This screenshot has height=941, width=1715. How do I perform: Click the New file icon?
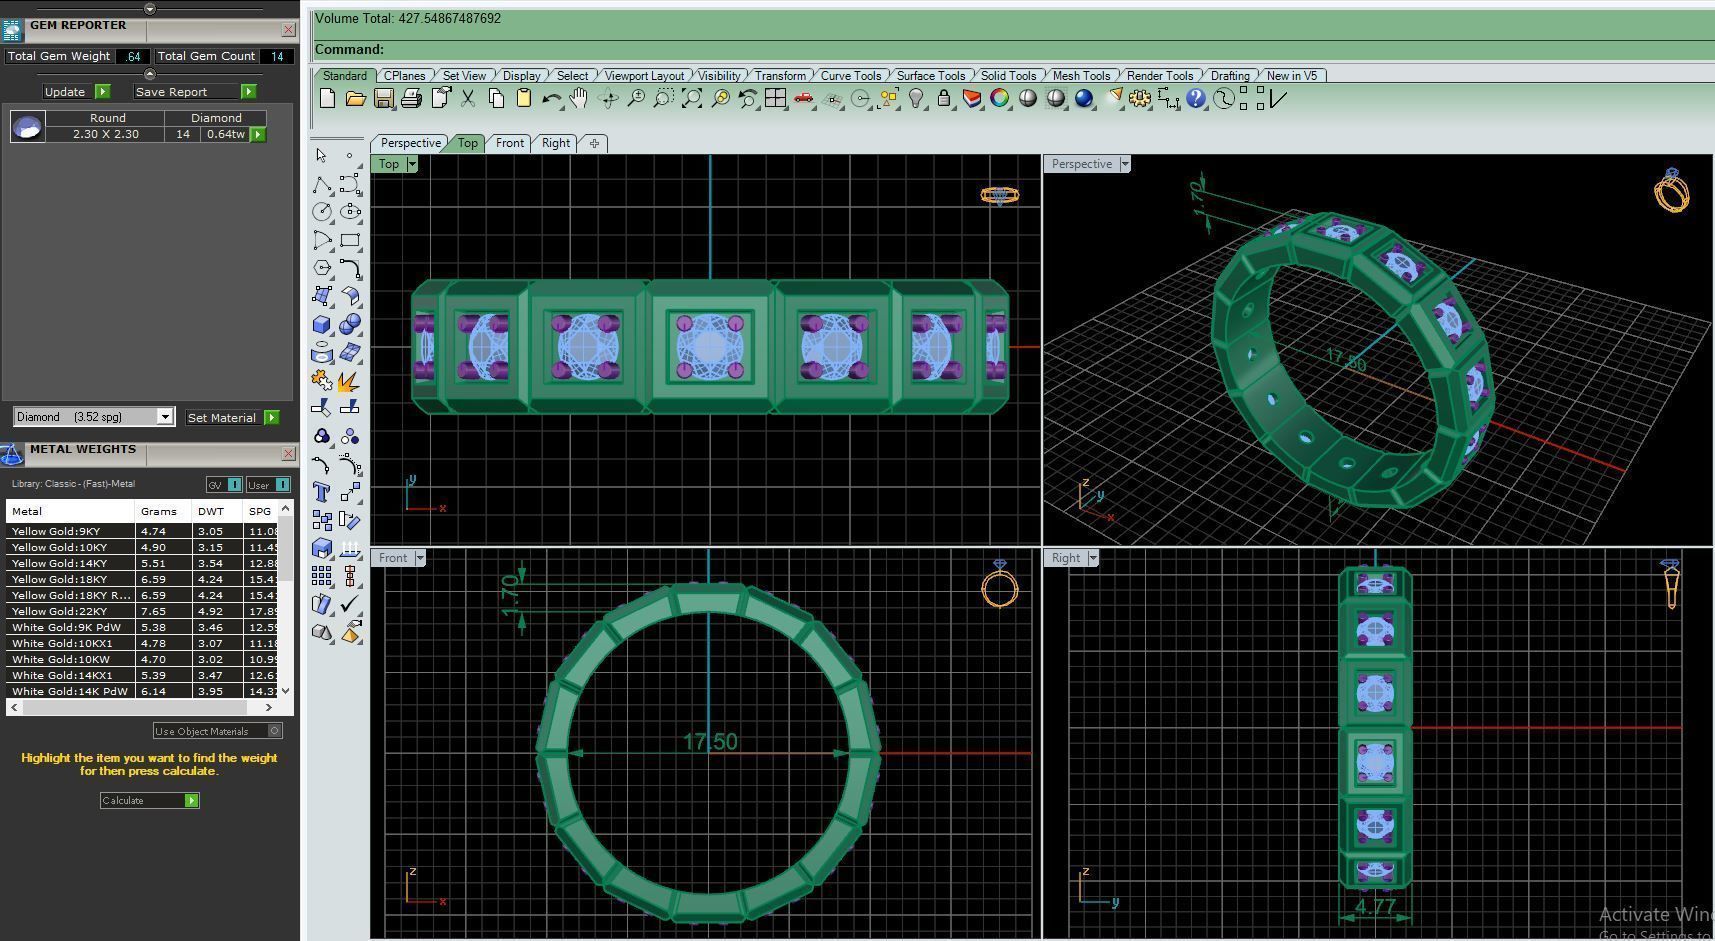click(x=327, y=98)
